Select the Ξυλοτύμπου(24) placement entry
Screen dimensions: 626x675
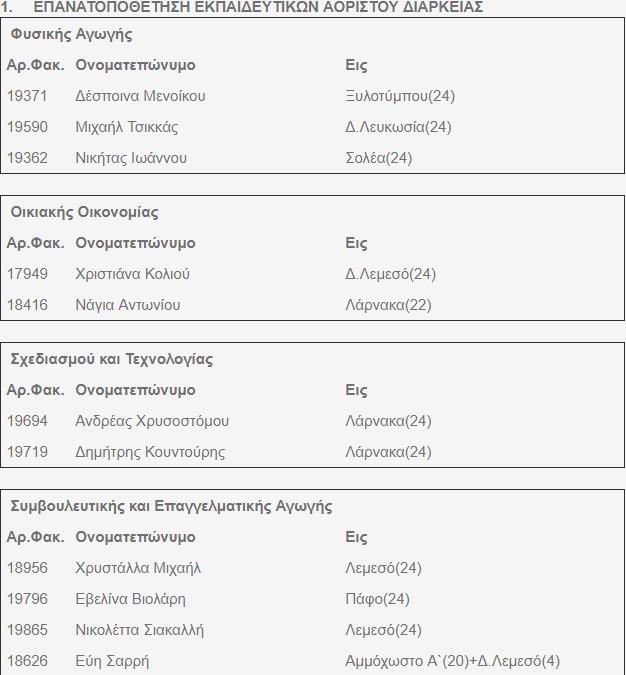click(x=399, y=96)
